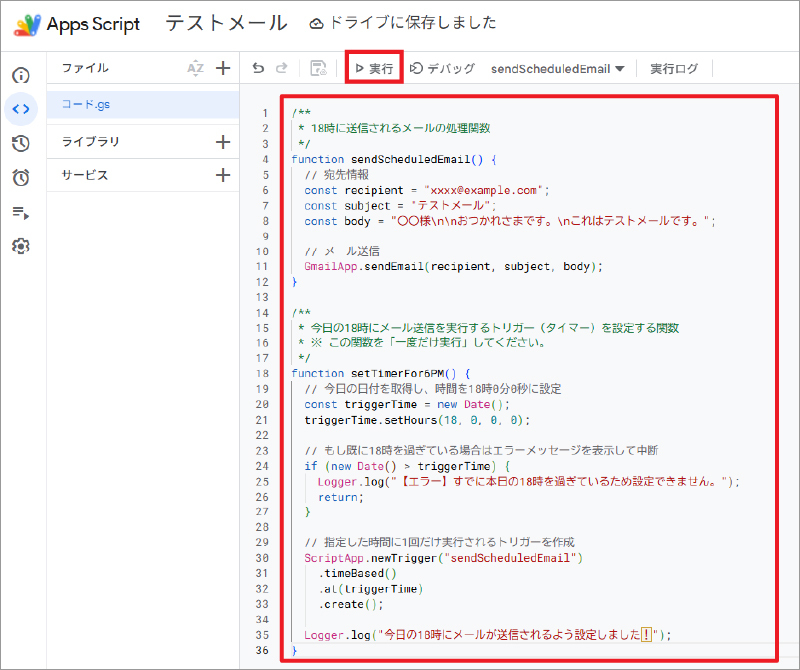Open project history from the sidebar
The image size is (800, 670).
coord(20,143)
